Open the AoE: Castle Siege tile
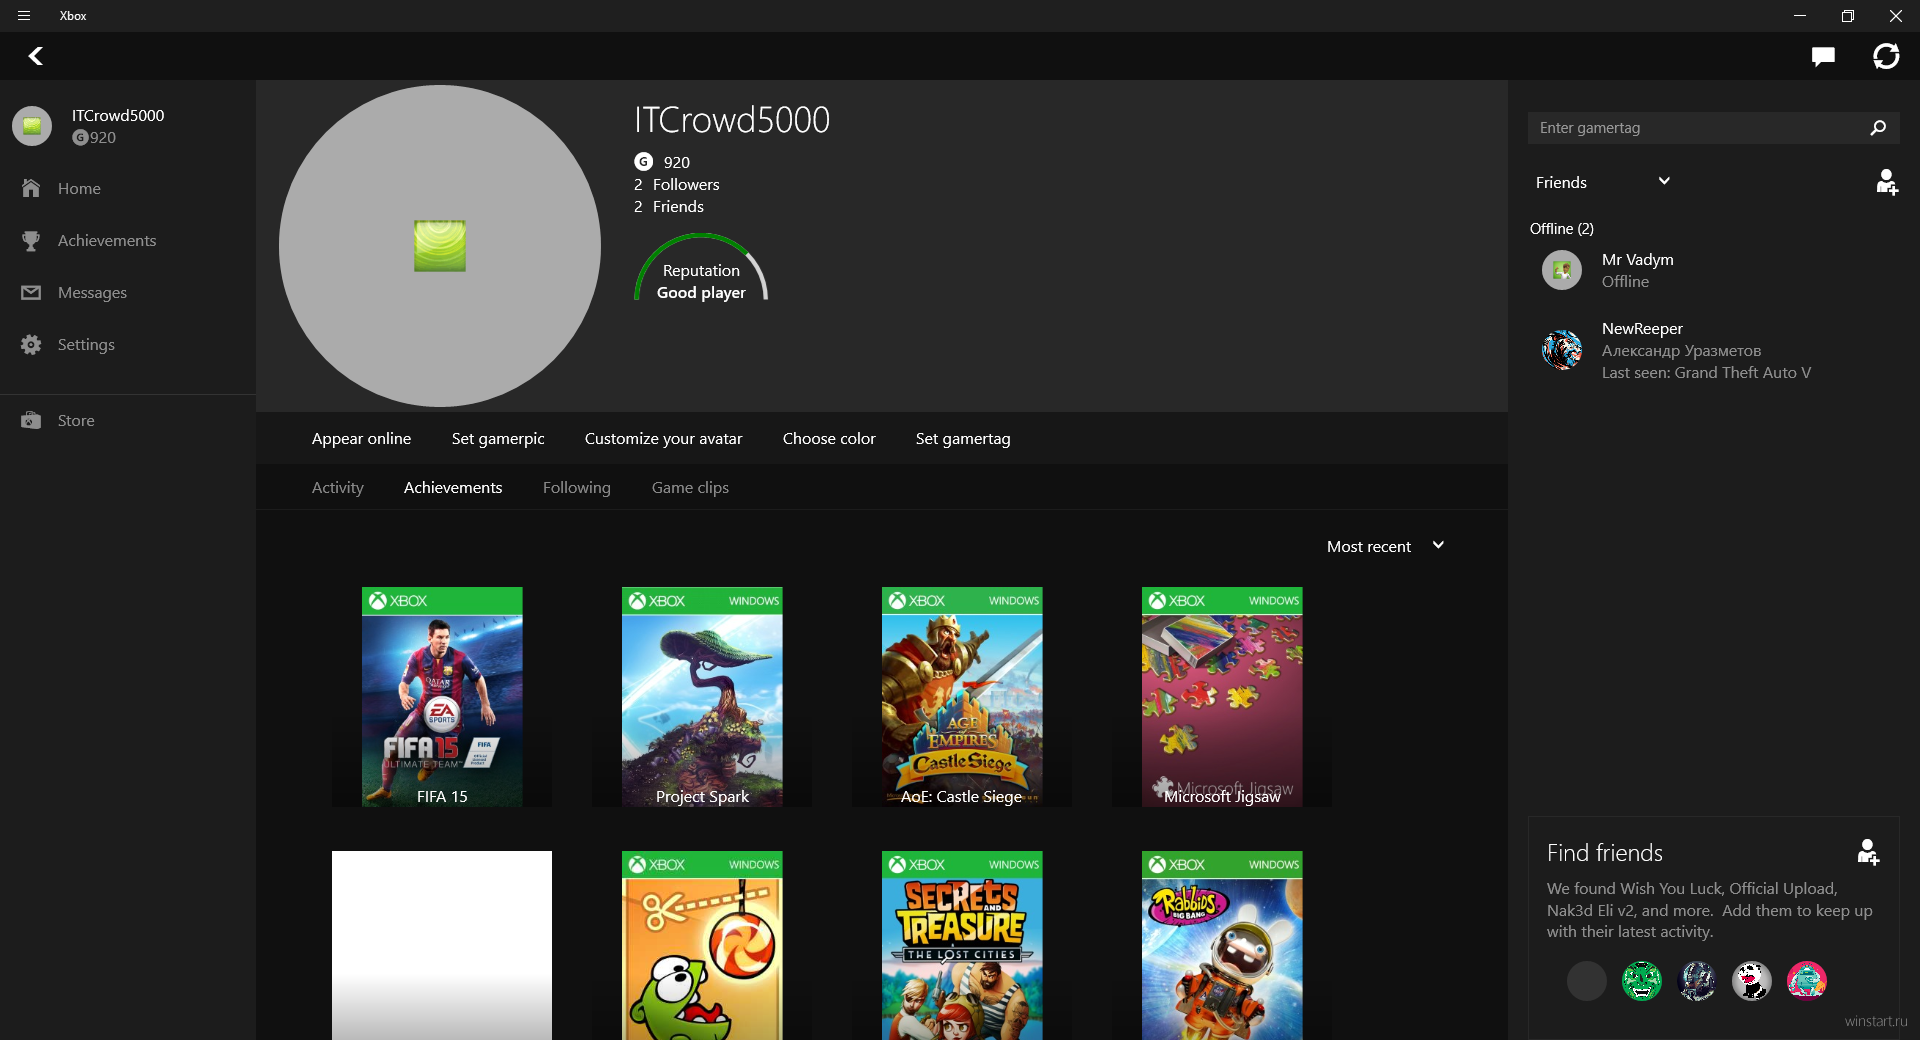Image resolution: width=1920 pixels, height=1040 pixels. (962, 697)
